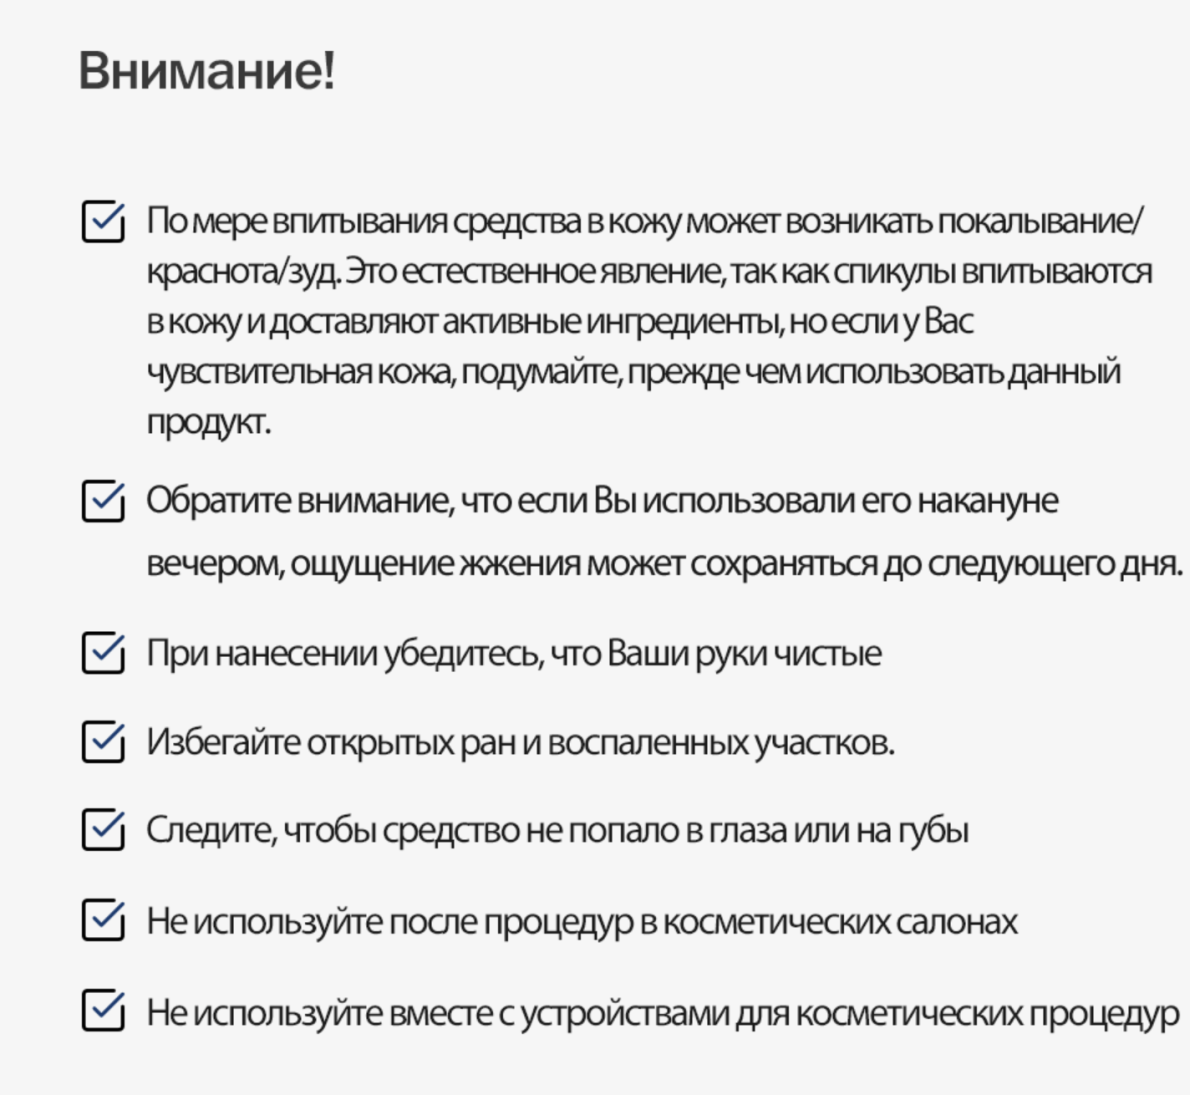Click the line "Обратите внимание, что если Вы"
The image size is (1200, 1095).
point(602,500)
